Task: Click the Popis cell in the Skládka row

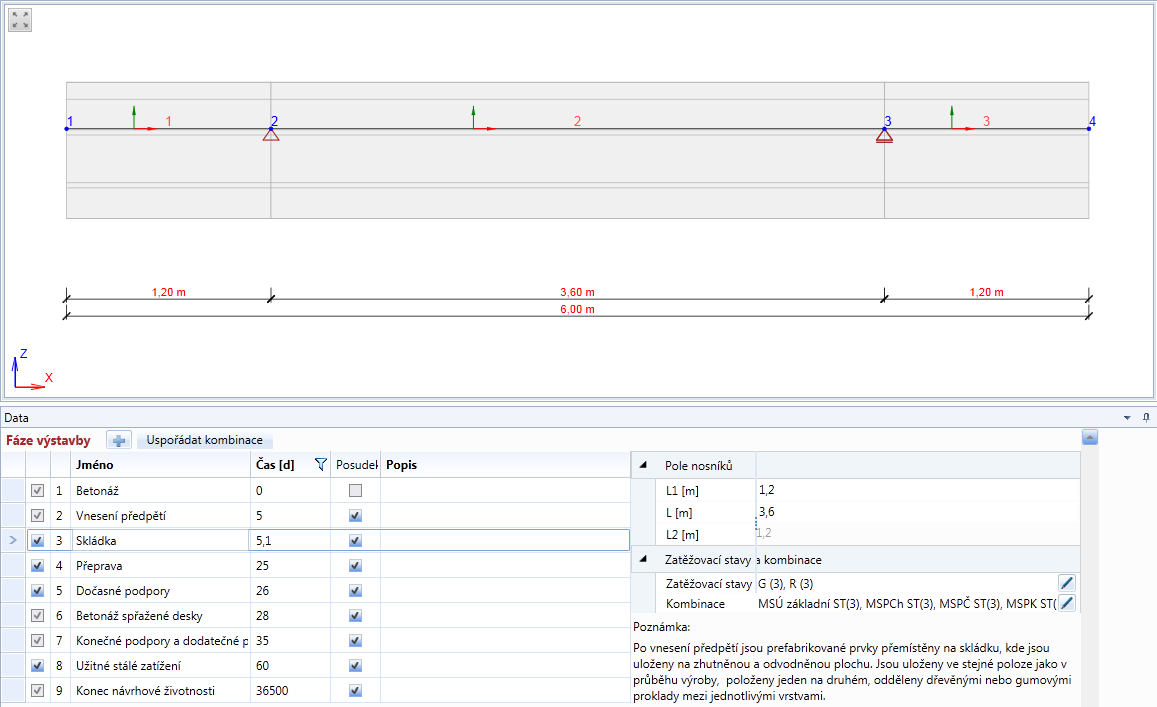Action: [x=505, y=541]
